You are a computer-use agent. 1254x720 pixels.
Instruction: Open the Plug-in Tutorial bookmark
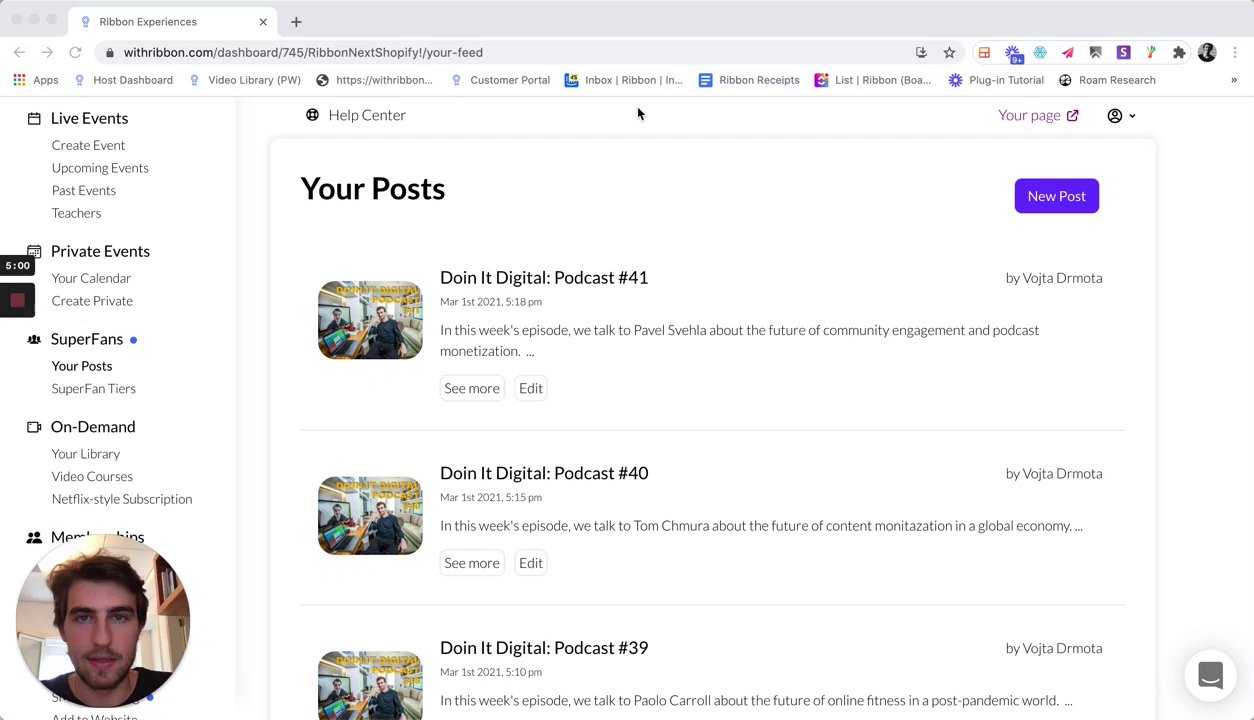pos(996,80)
